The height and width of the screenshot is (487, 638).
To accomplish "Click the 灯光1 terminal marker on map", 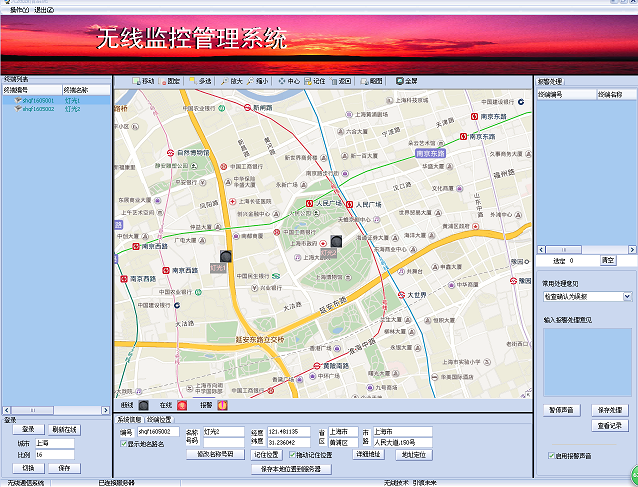I will 227,258.
